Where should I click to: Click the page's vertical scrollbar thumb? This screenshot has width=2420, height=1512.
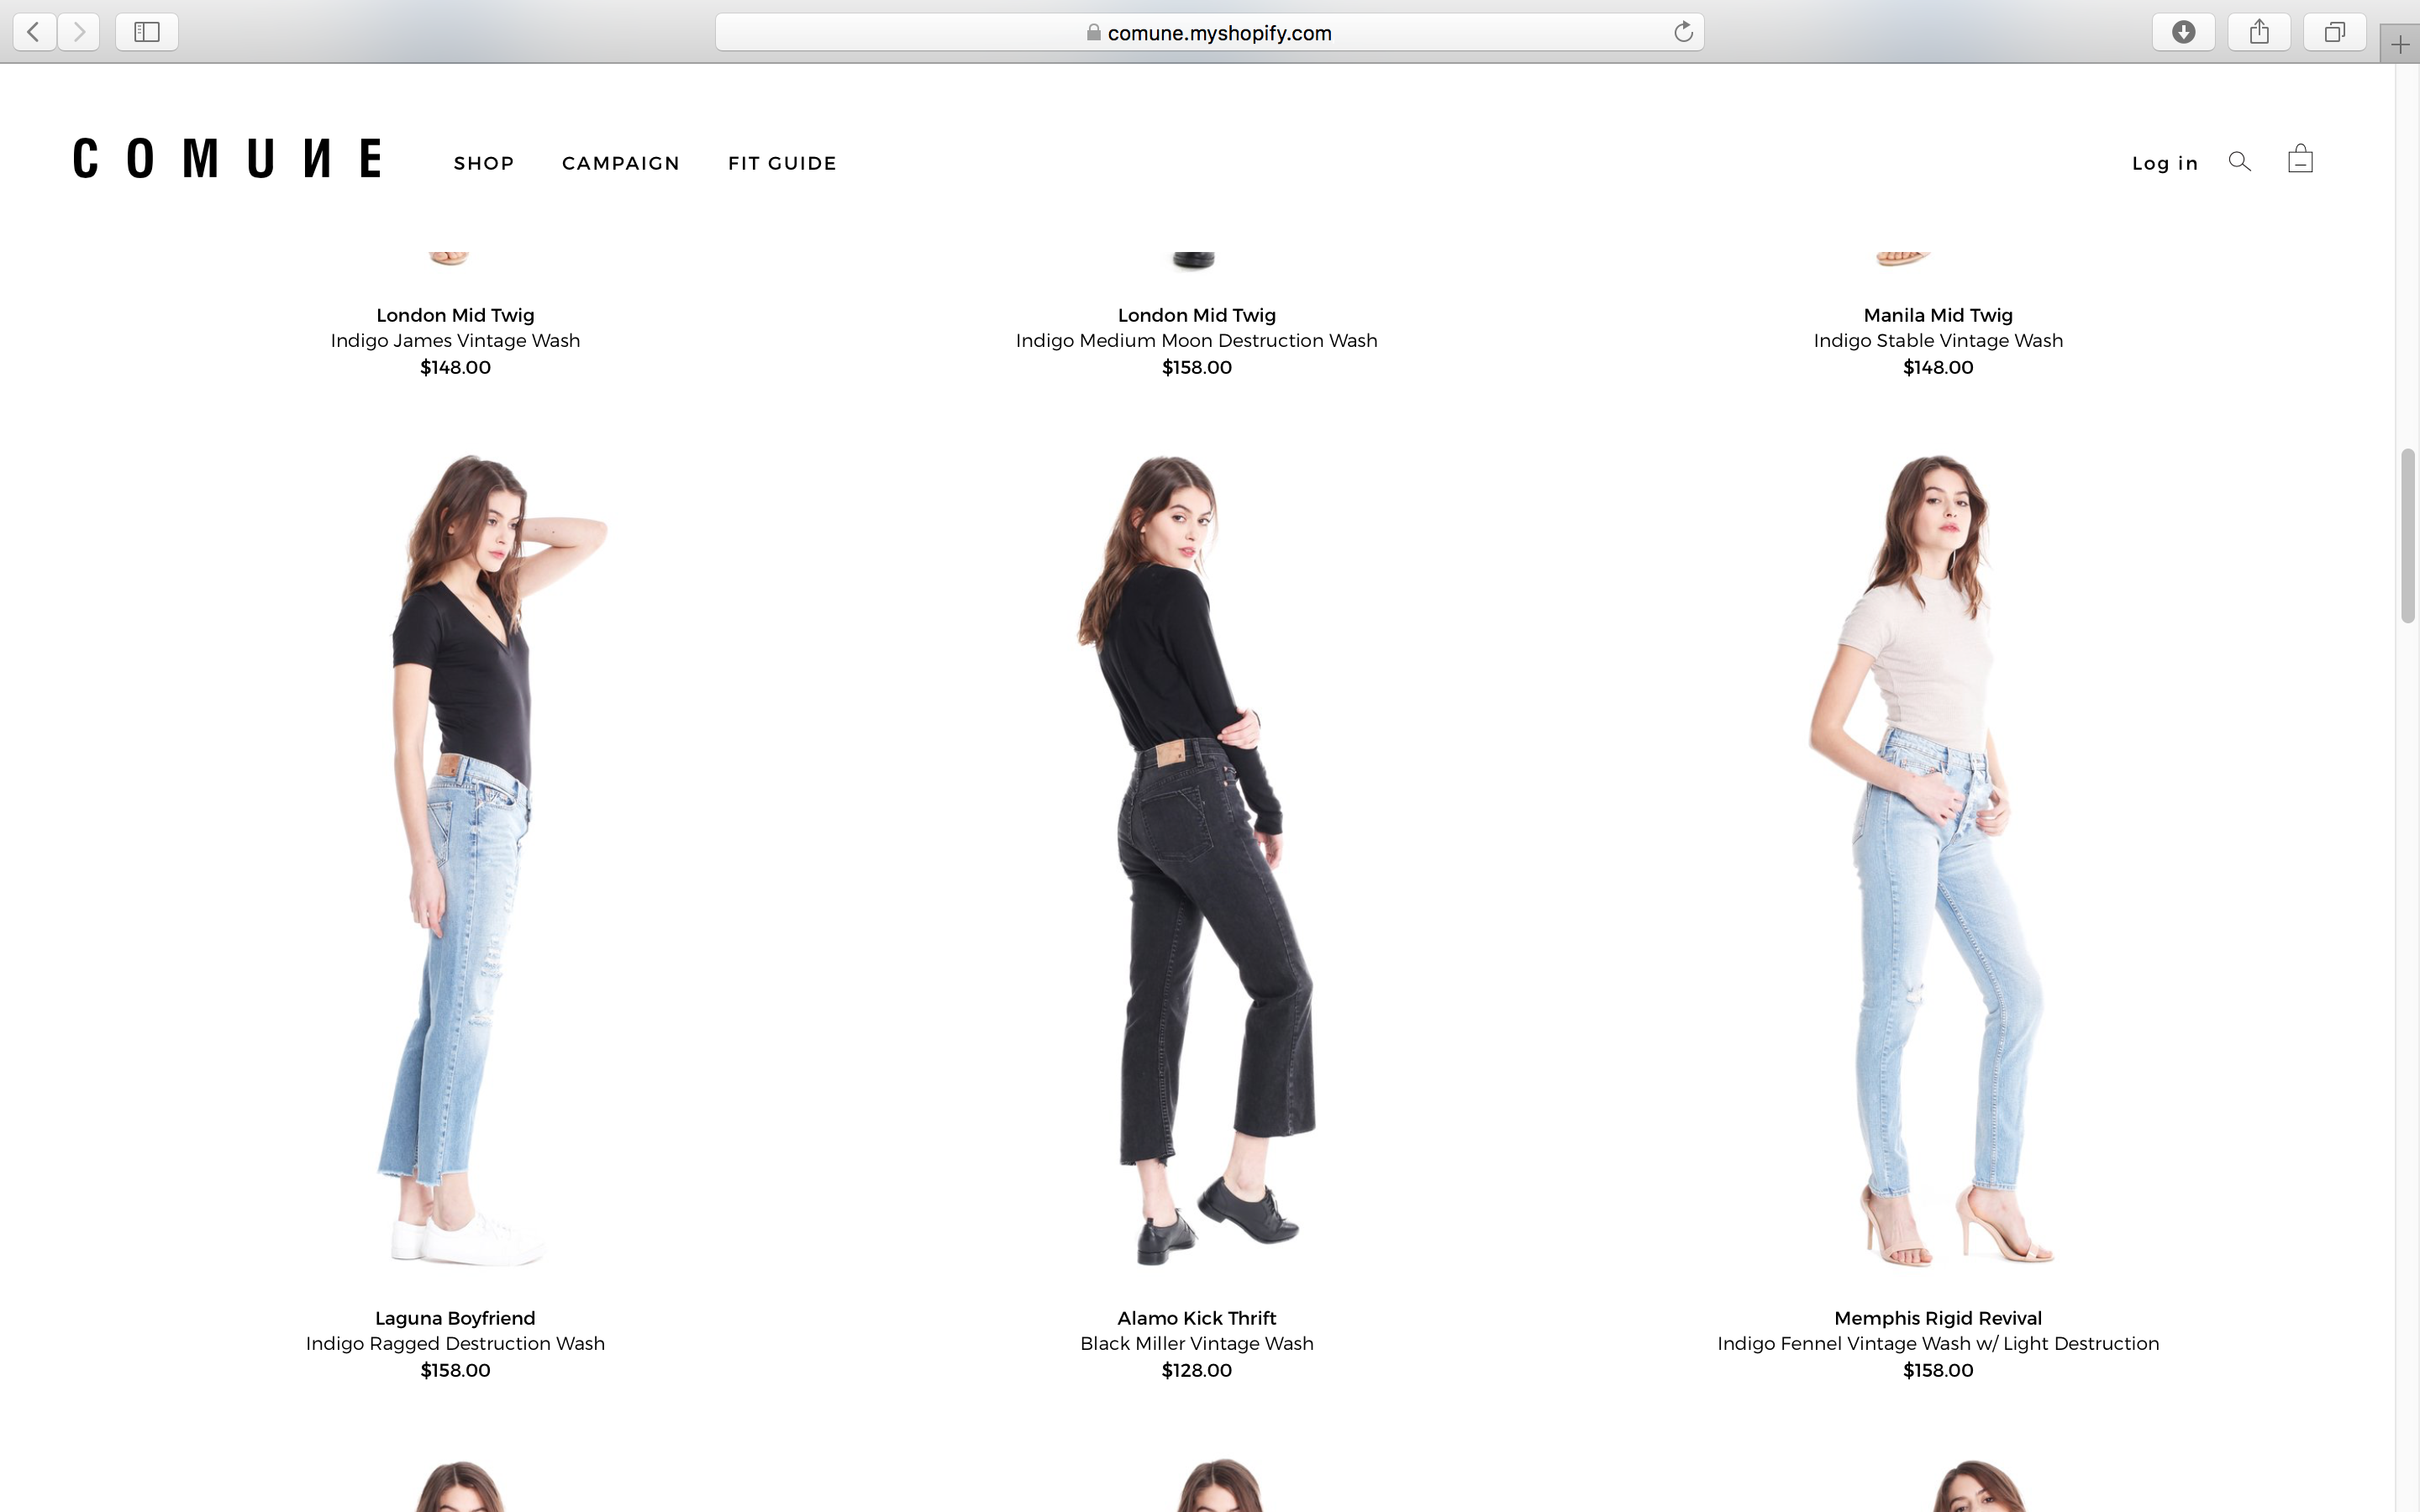click(2408, 536)
